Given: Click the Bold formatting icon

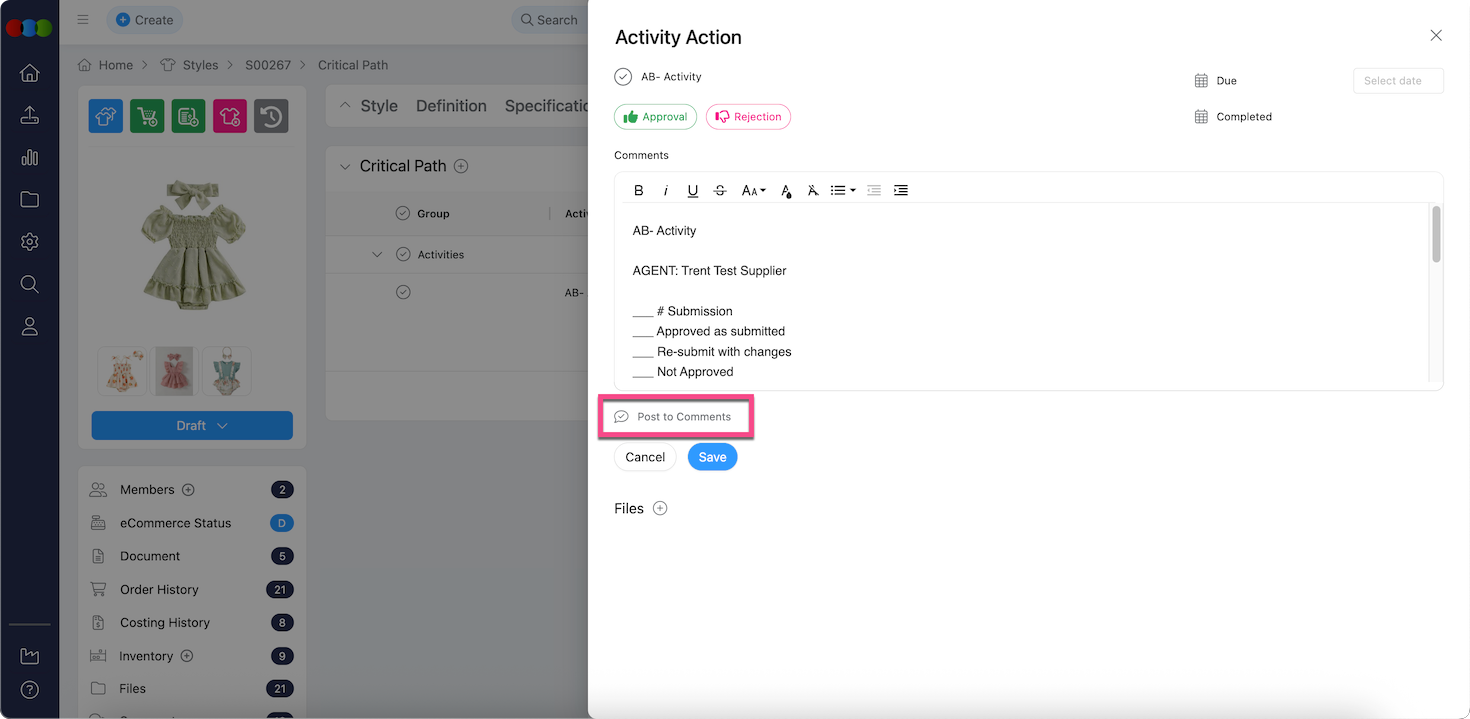Looking at the screenshot, I should click(x=639, y=190).
